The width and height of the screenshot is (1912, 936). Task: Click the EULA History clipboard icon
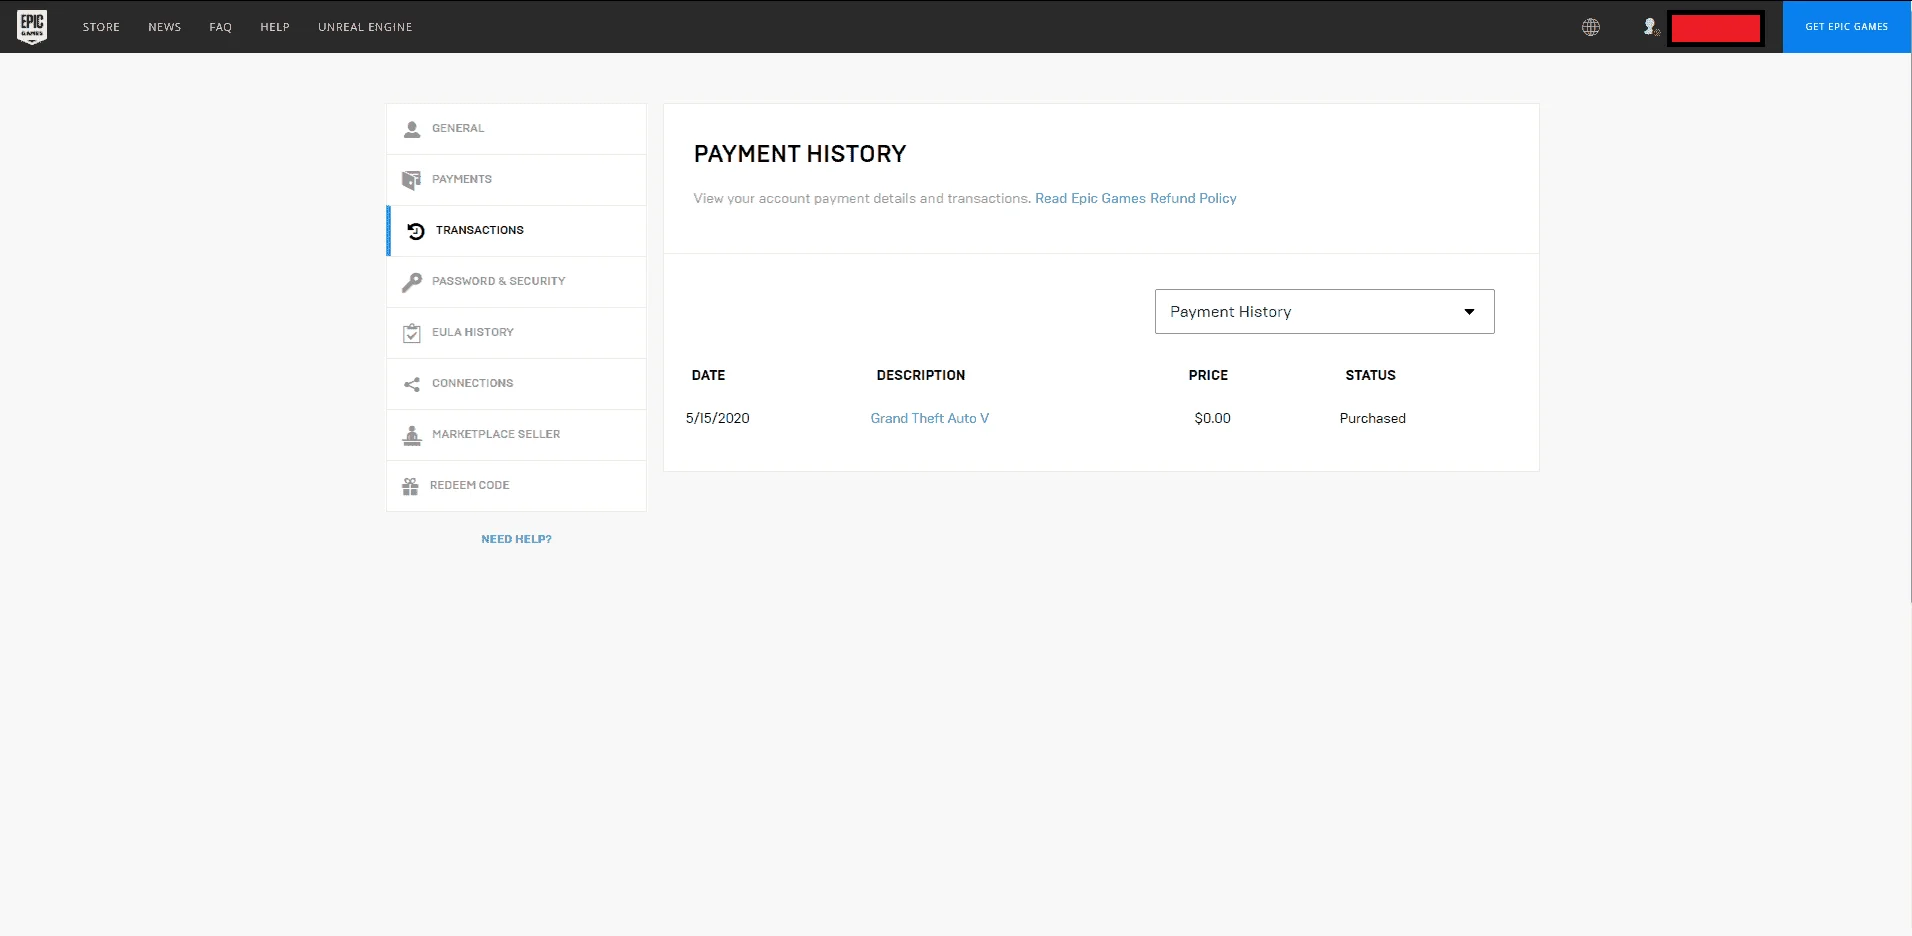click(412, 333)
